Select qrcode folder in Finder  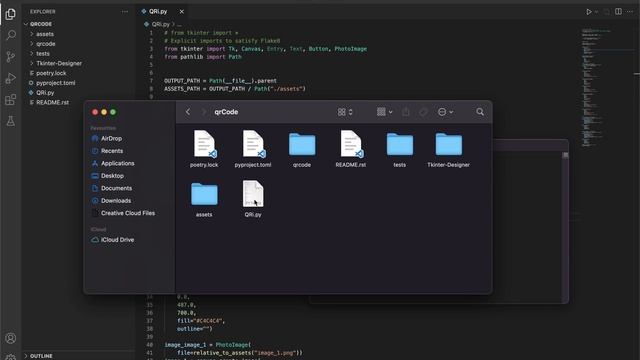click(x=302, y=149)
